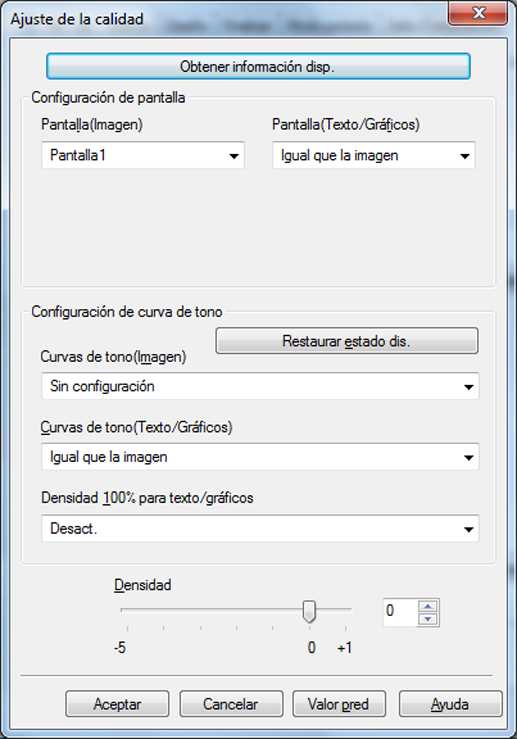Viewport: 517px width, 739px height.
Task: Increase Densidad value with the up arrow
Action: 428,607
